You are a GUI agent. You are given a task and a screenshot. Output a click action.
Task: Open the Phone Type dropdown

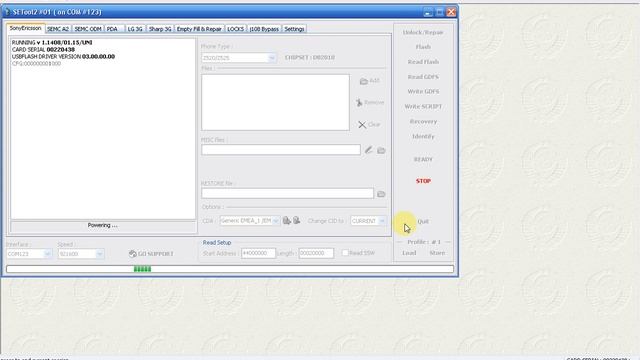(272, 58)
